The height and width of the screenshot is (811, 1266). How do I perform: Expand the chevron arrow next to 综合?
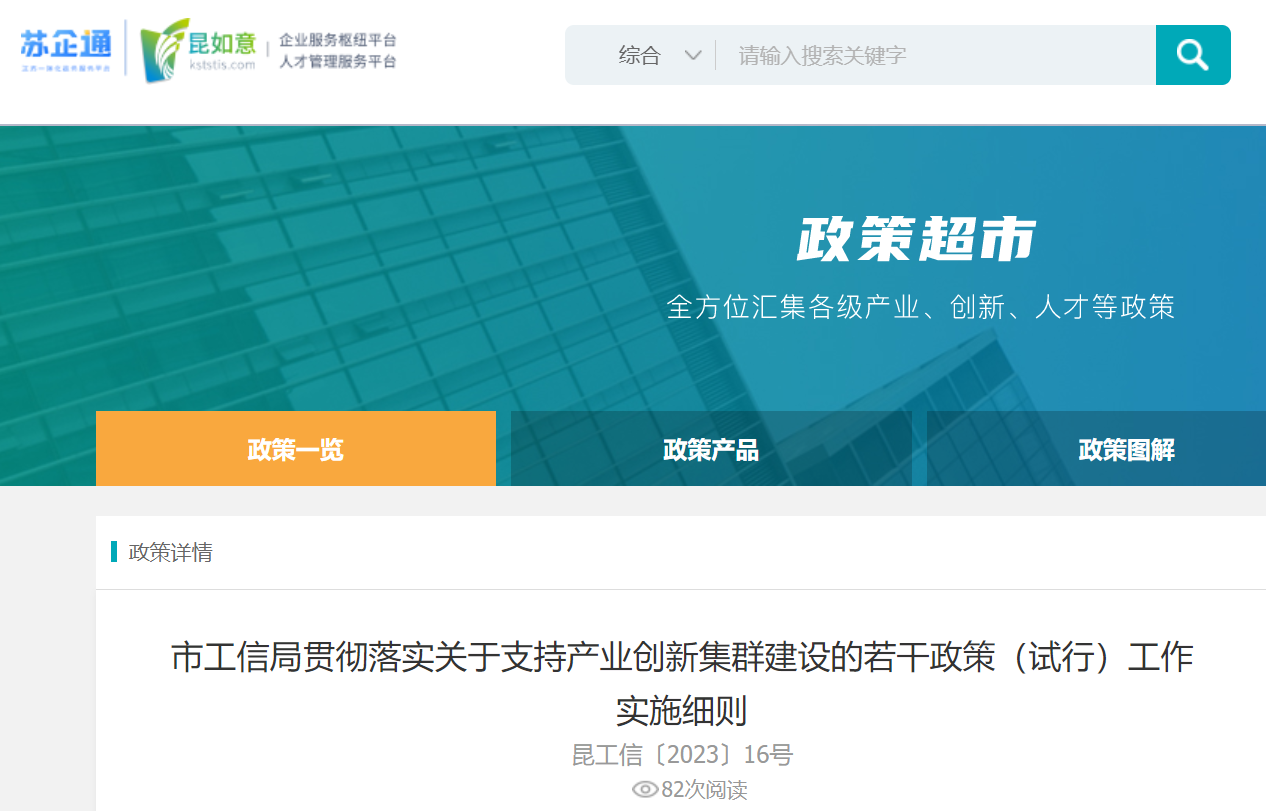pyautogui.click(x=693, y=55)
